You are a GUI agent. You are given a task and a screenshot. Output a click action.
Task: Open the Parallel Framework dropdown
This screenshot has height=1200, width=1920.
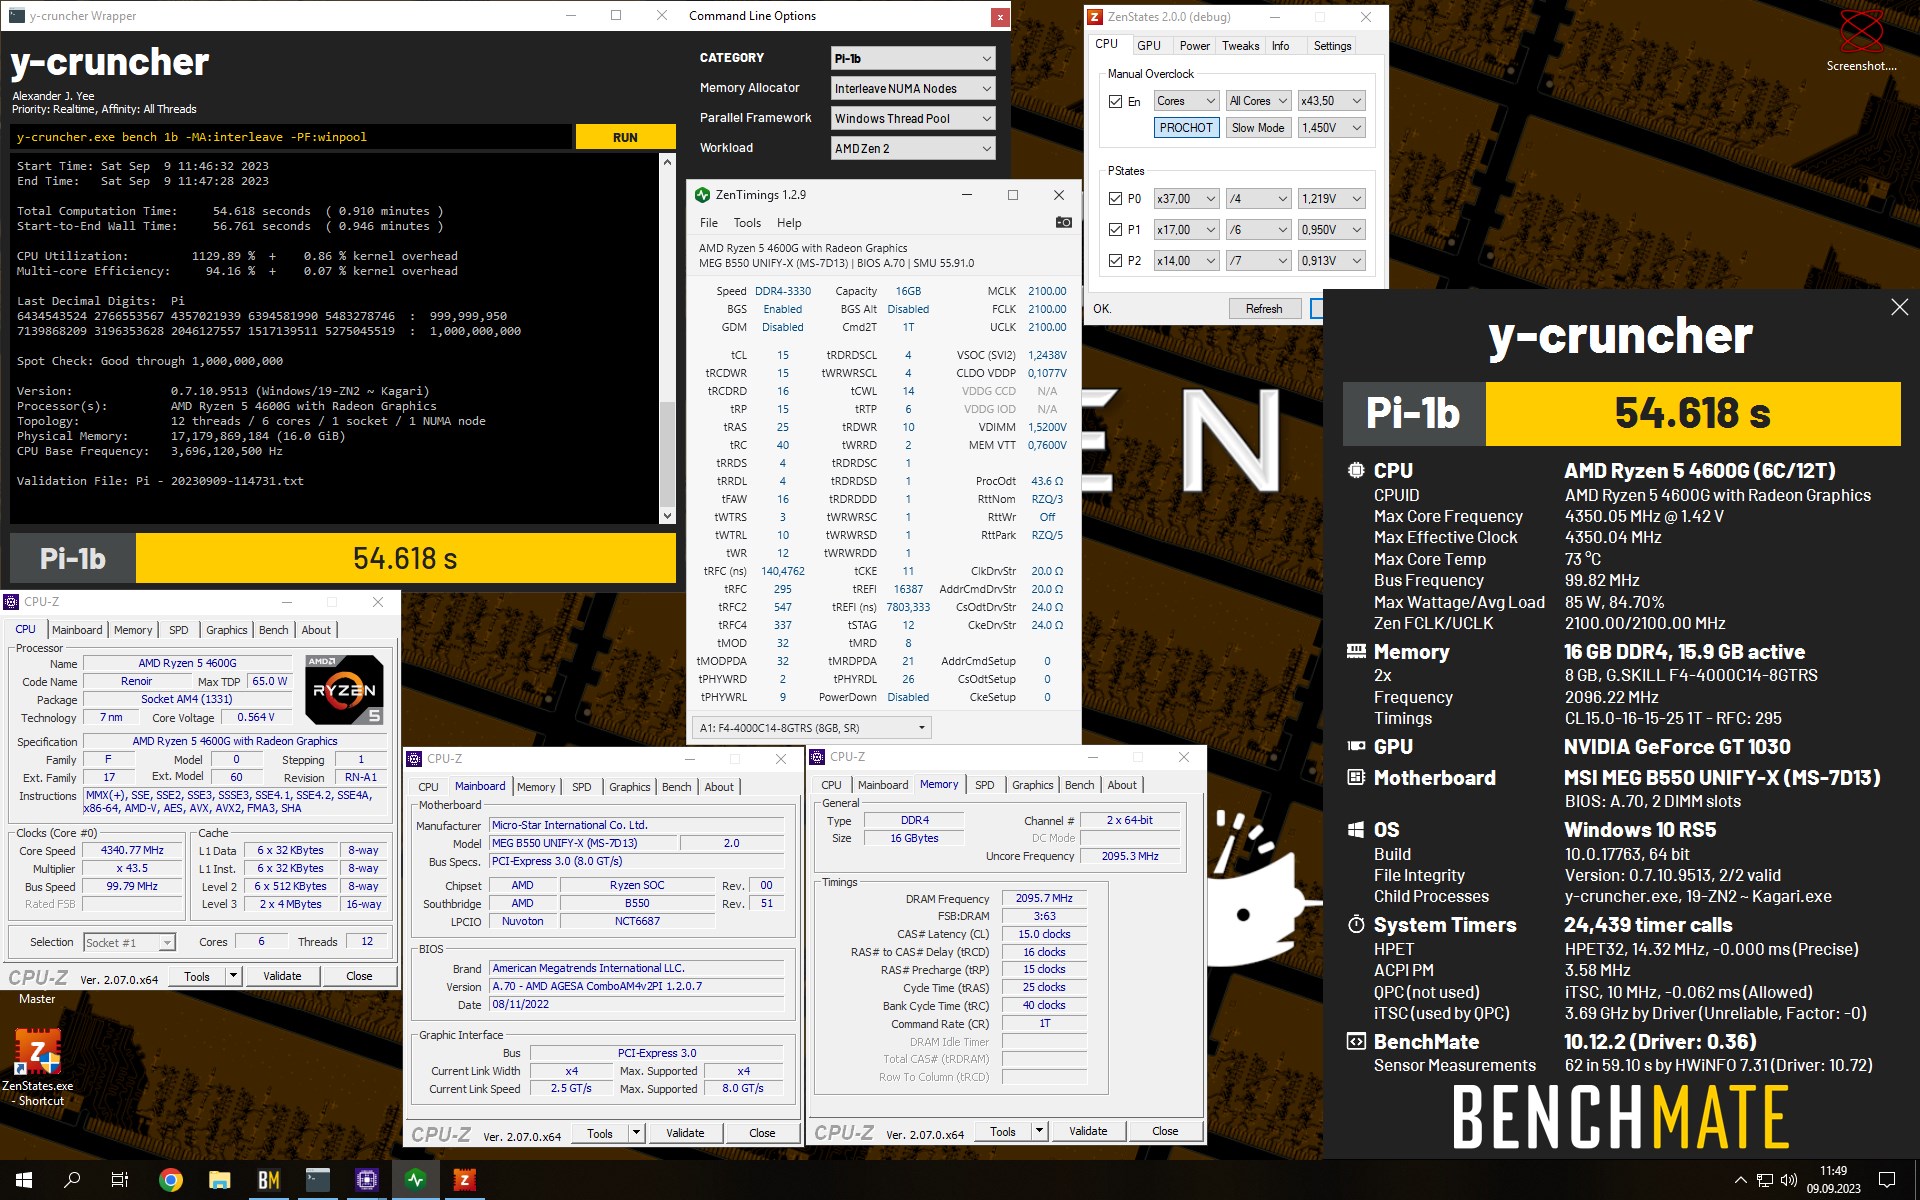[x=913, y=118]
